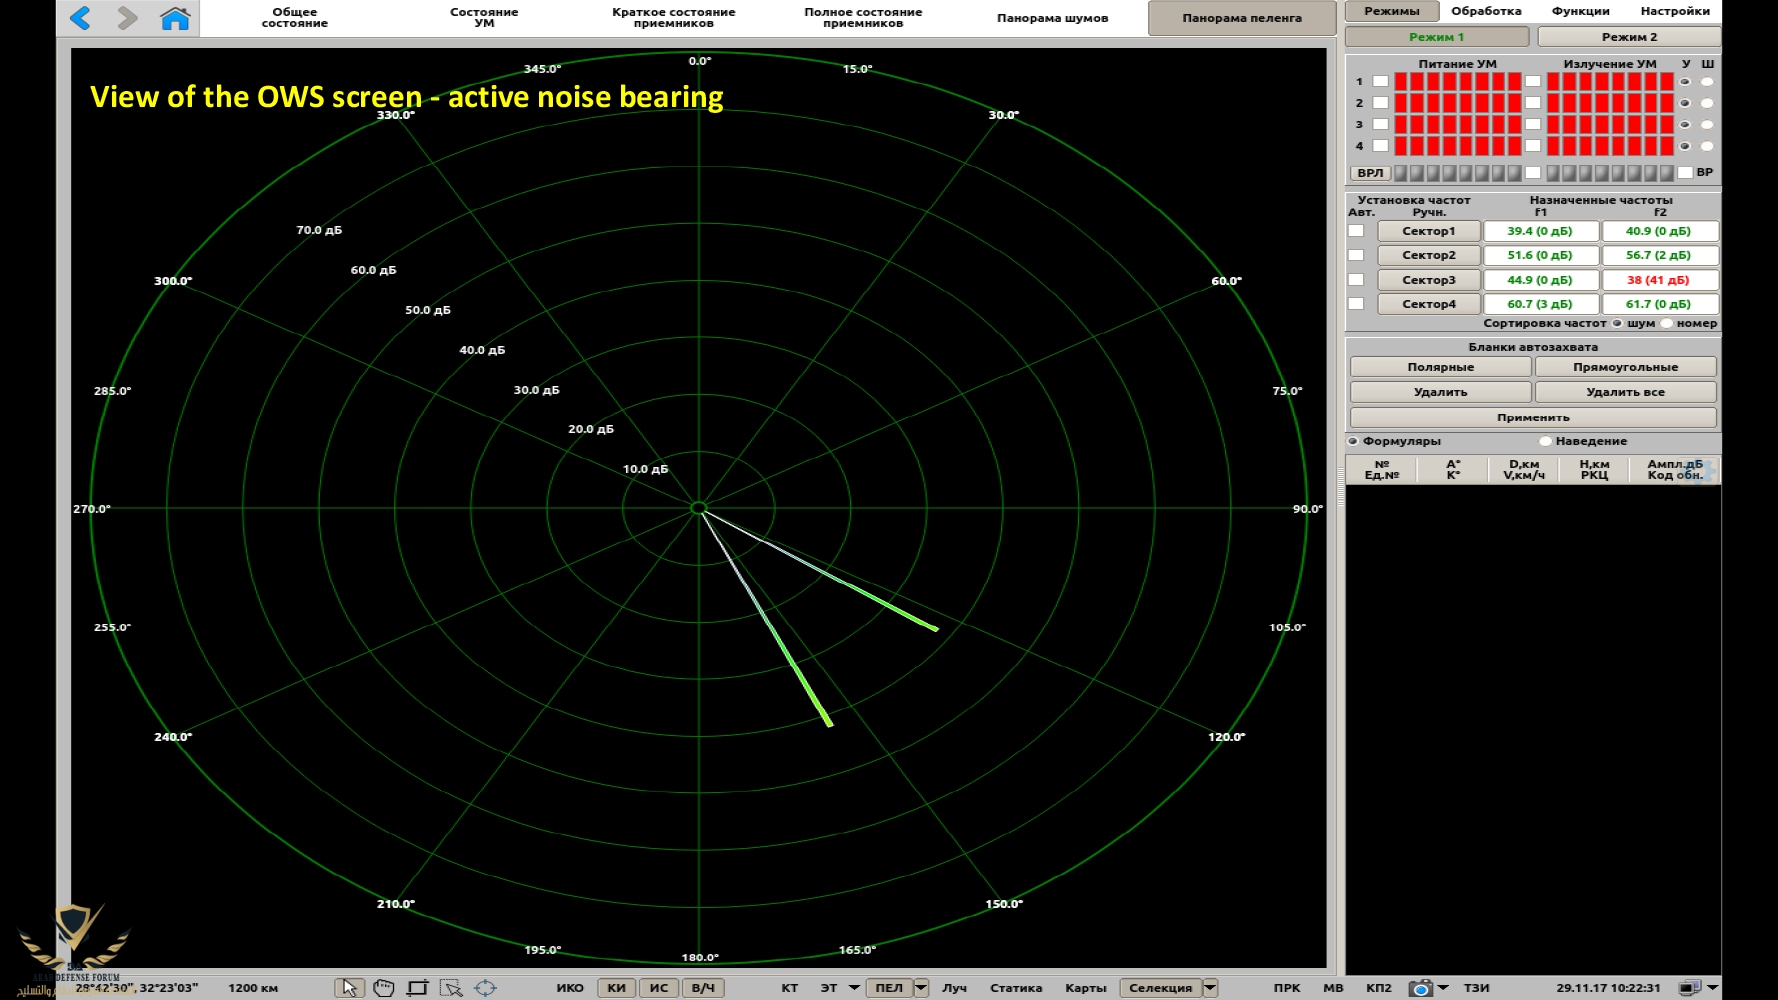This screenshot has height=1000, width=1778.
Task: Click the Удалить button
Action: click(1441, 392)
